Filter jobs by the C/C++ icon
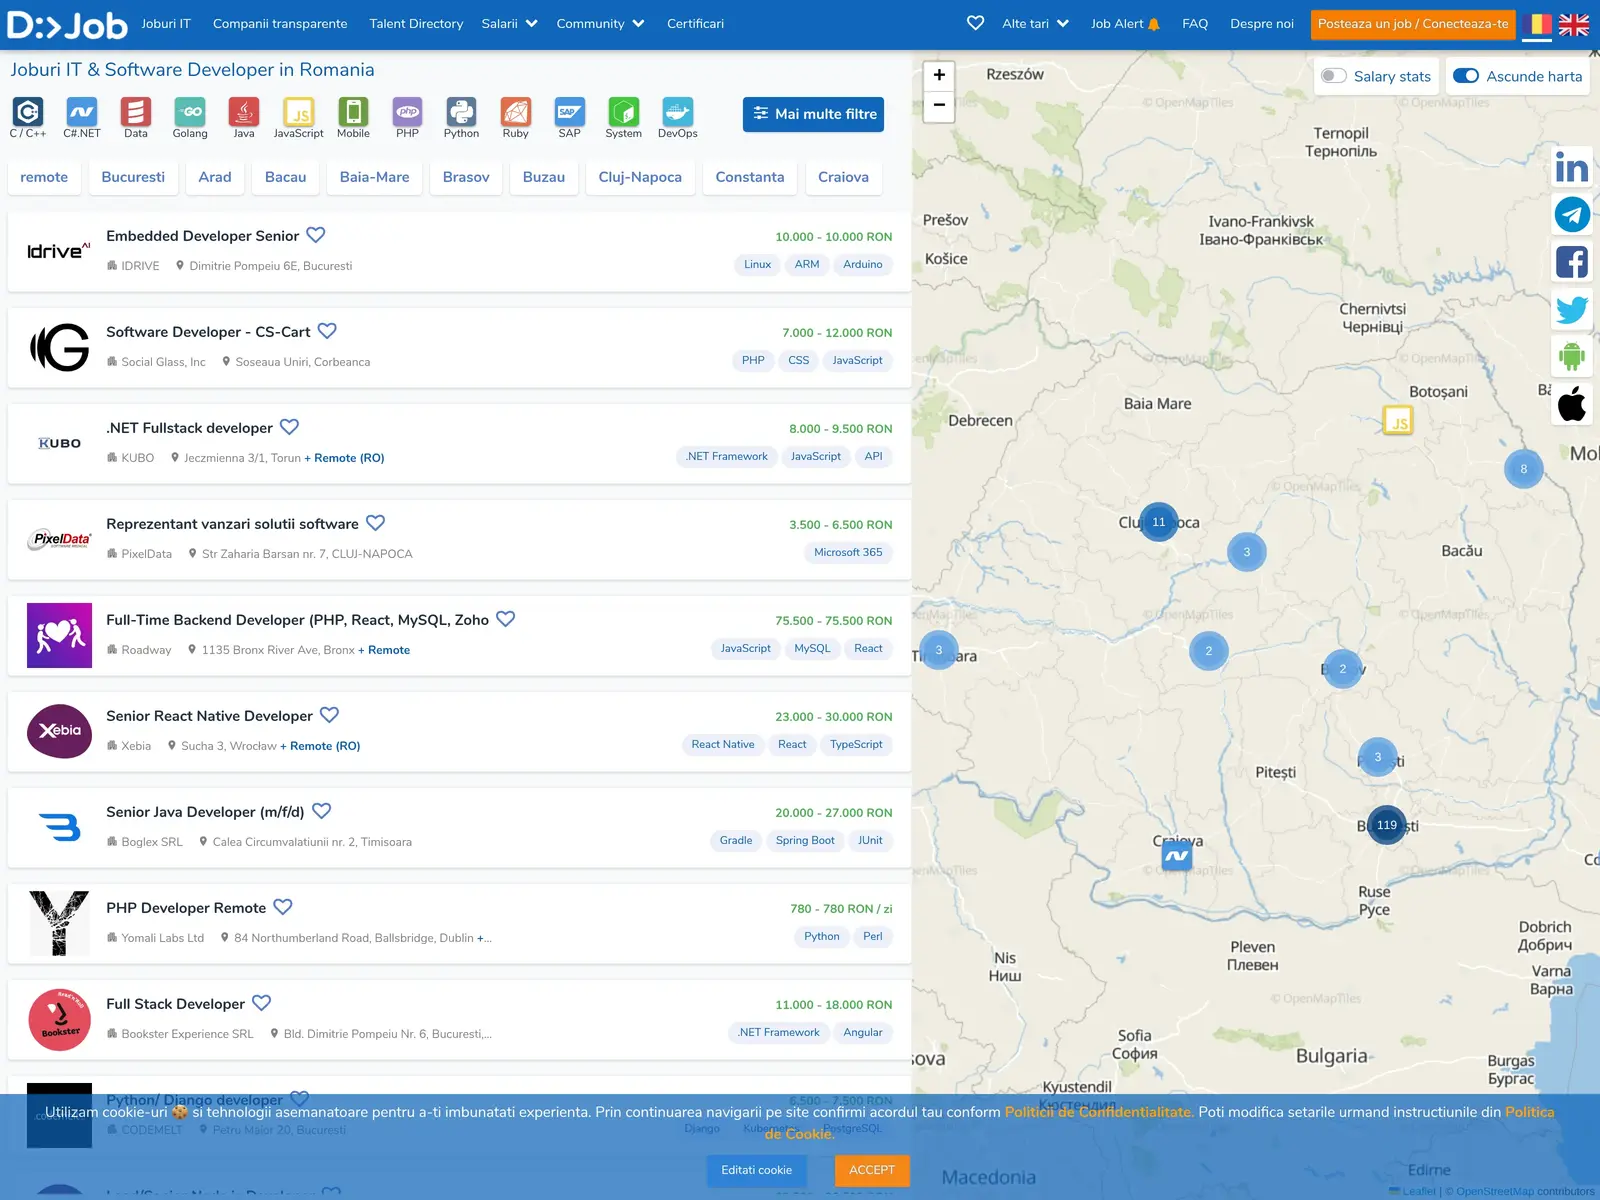This screenshot has height=1200, width=1600. [28, 111]
